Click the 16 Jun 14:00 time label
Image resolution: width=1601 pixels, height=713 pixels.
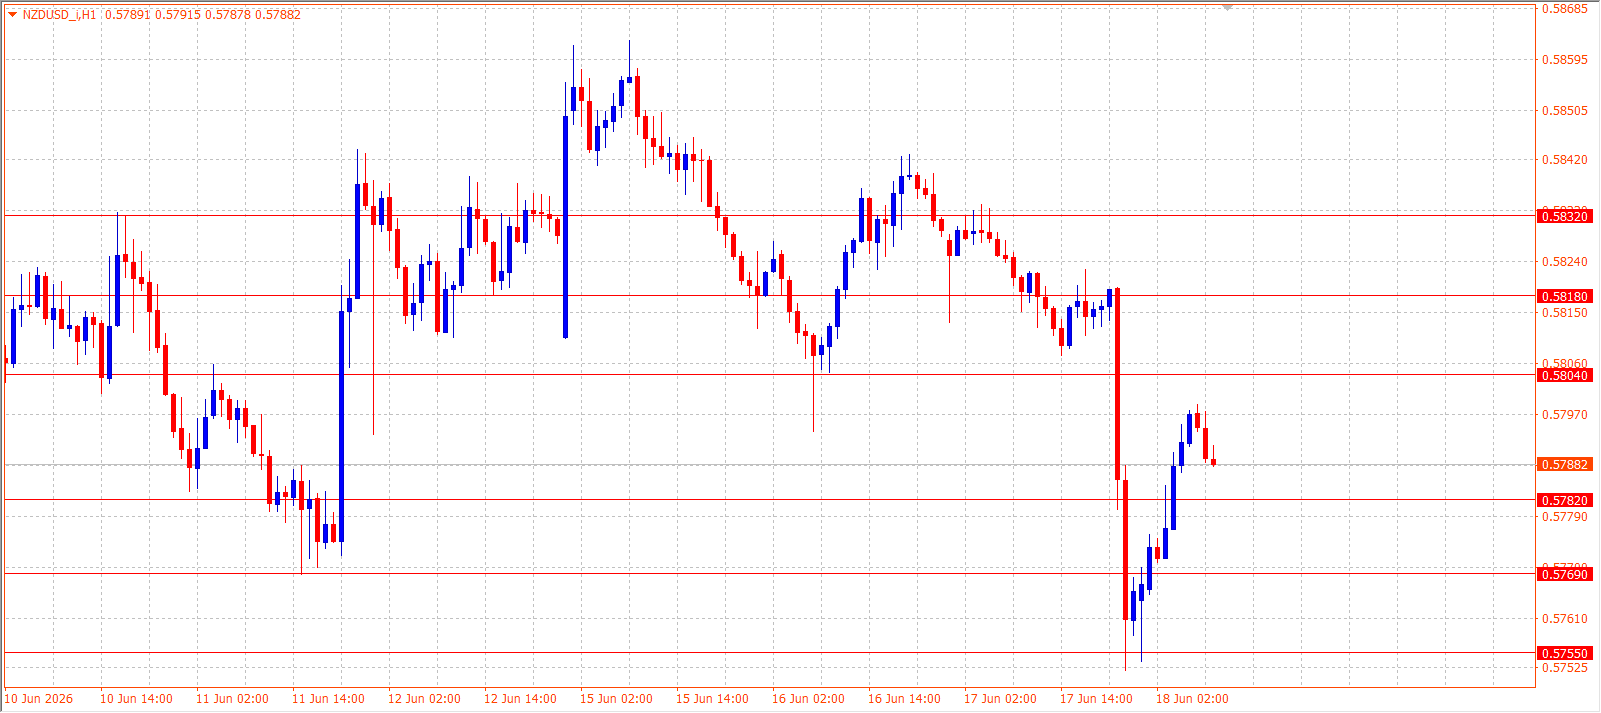point(904,699)
